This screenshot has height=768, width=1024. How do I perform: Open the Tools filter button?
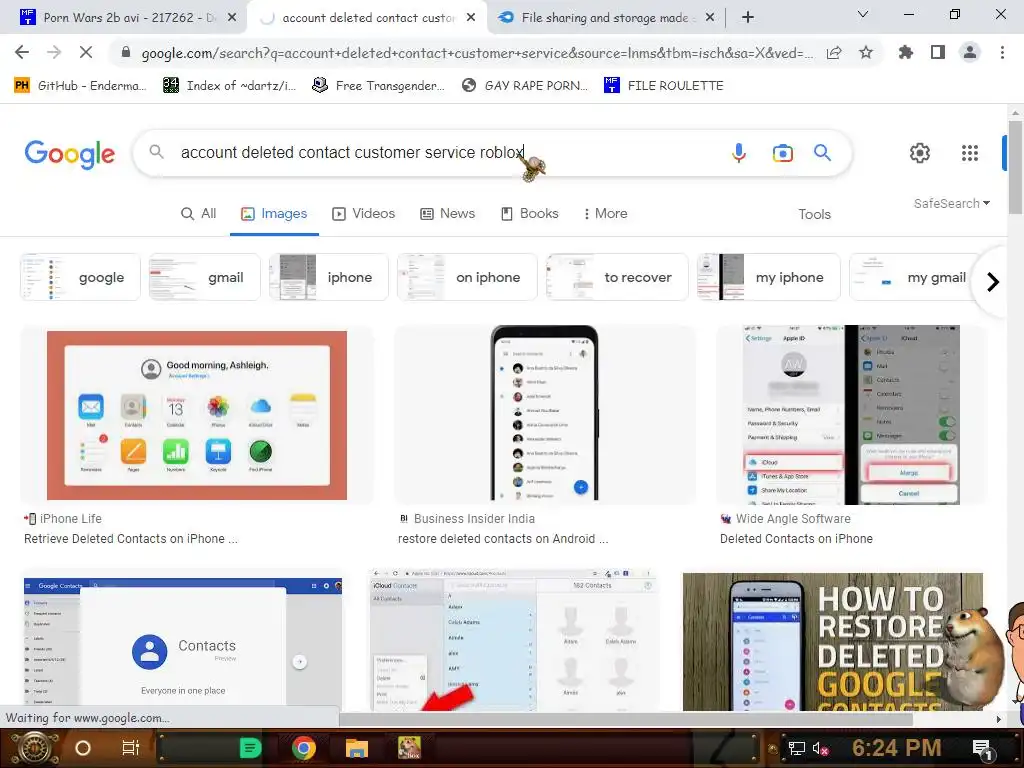(814, 214)
